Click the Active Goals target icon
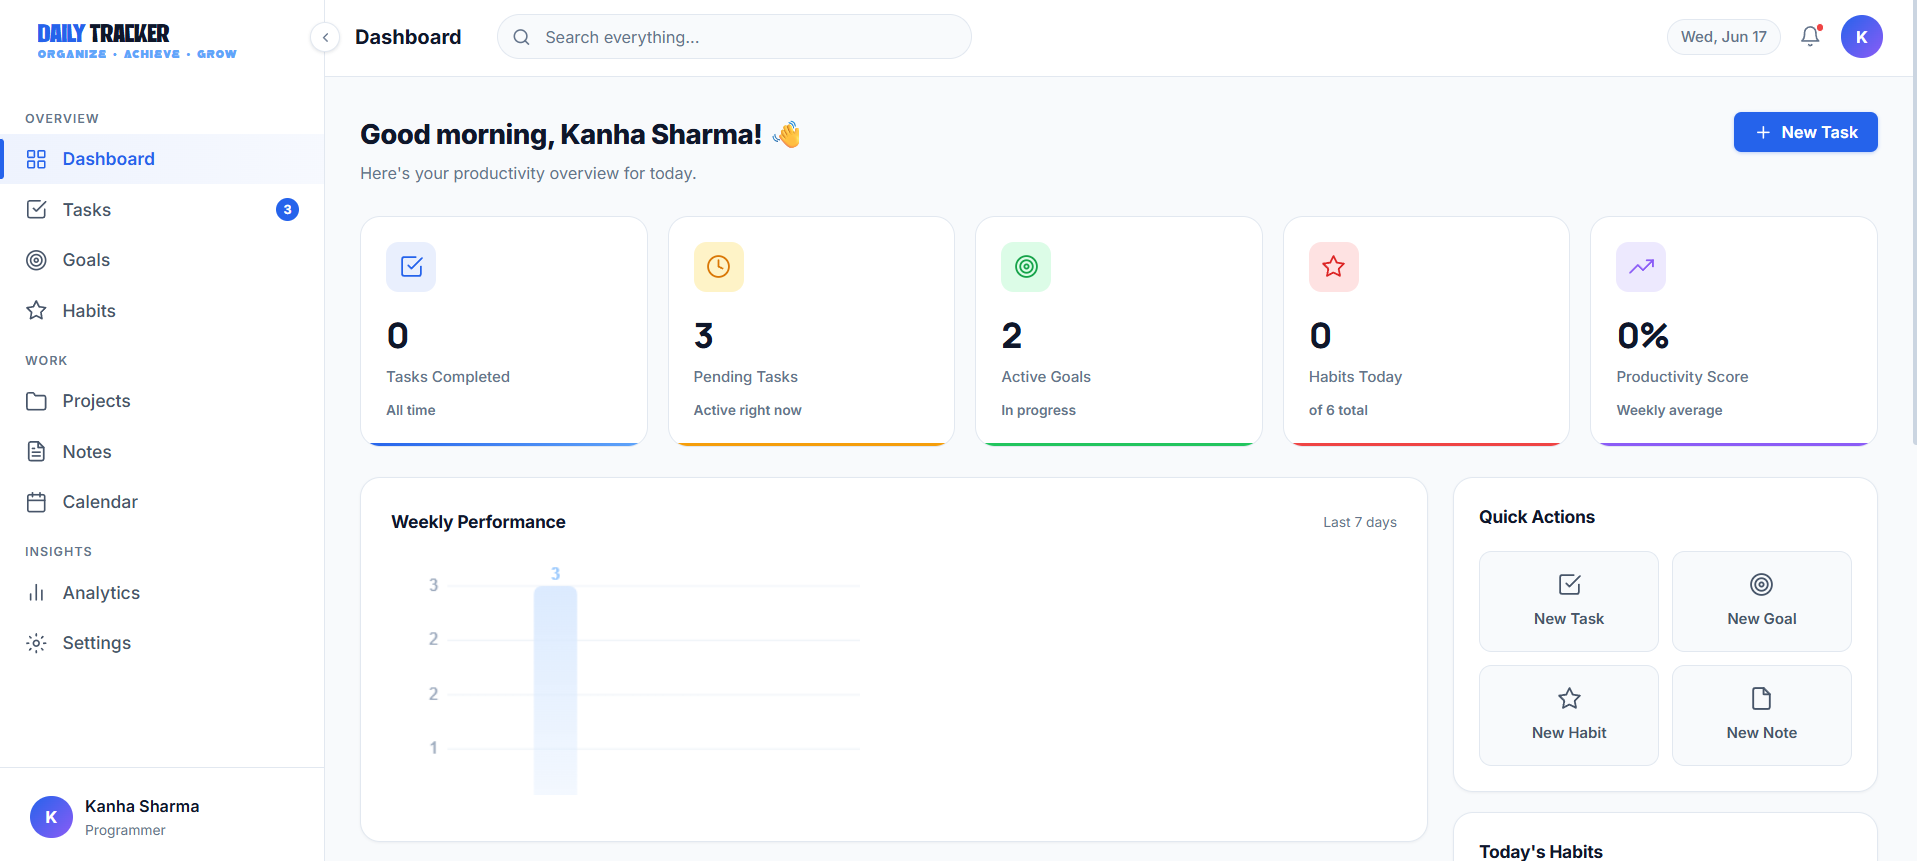This screenshot has width=1917, height=861. [x=1026, y=267]
